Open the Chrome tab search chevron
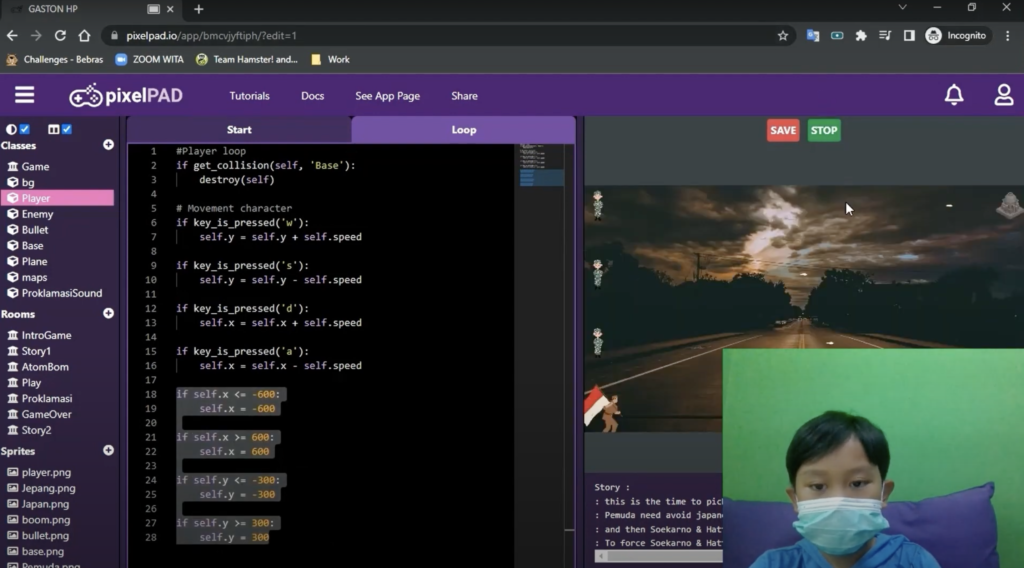1024x568 pixels. (x=902, y=8)
